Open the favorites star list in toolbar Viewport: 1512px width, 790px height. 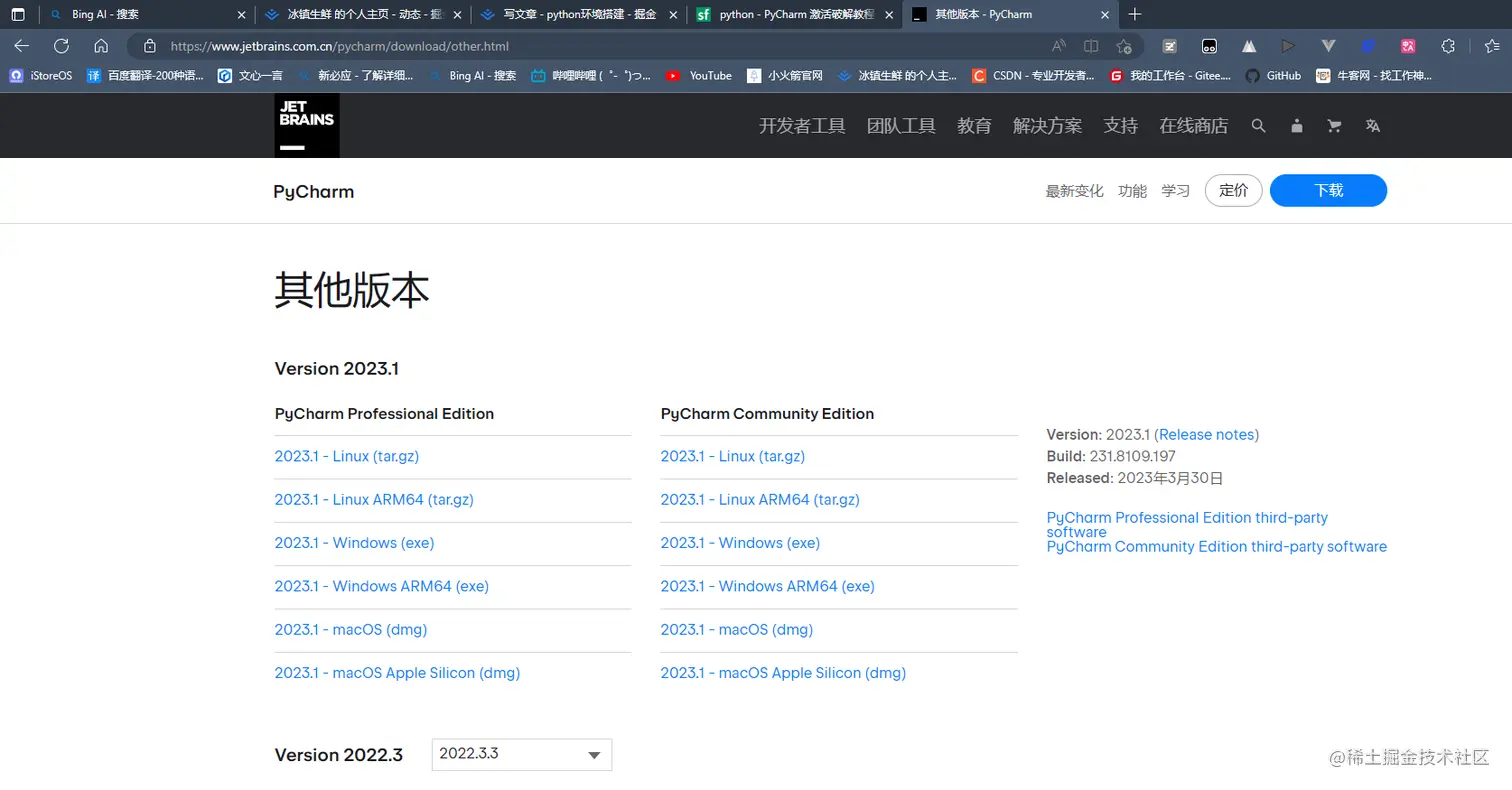pos(1492,46)
